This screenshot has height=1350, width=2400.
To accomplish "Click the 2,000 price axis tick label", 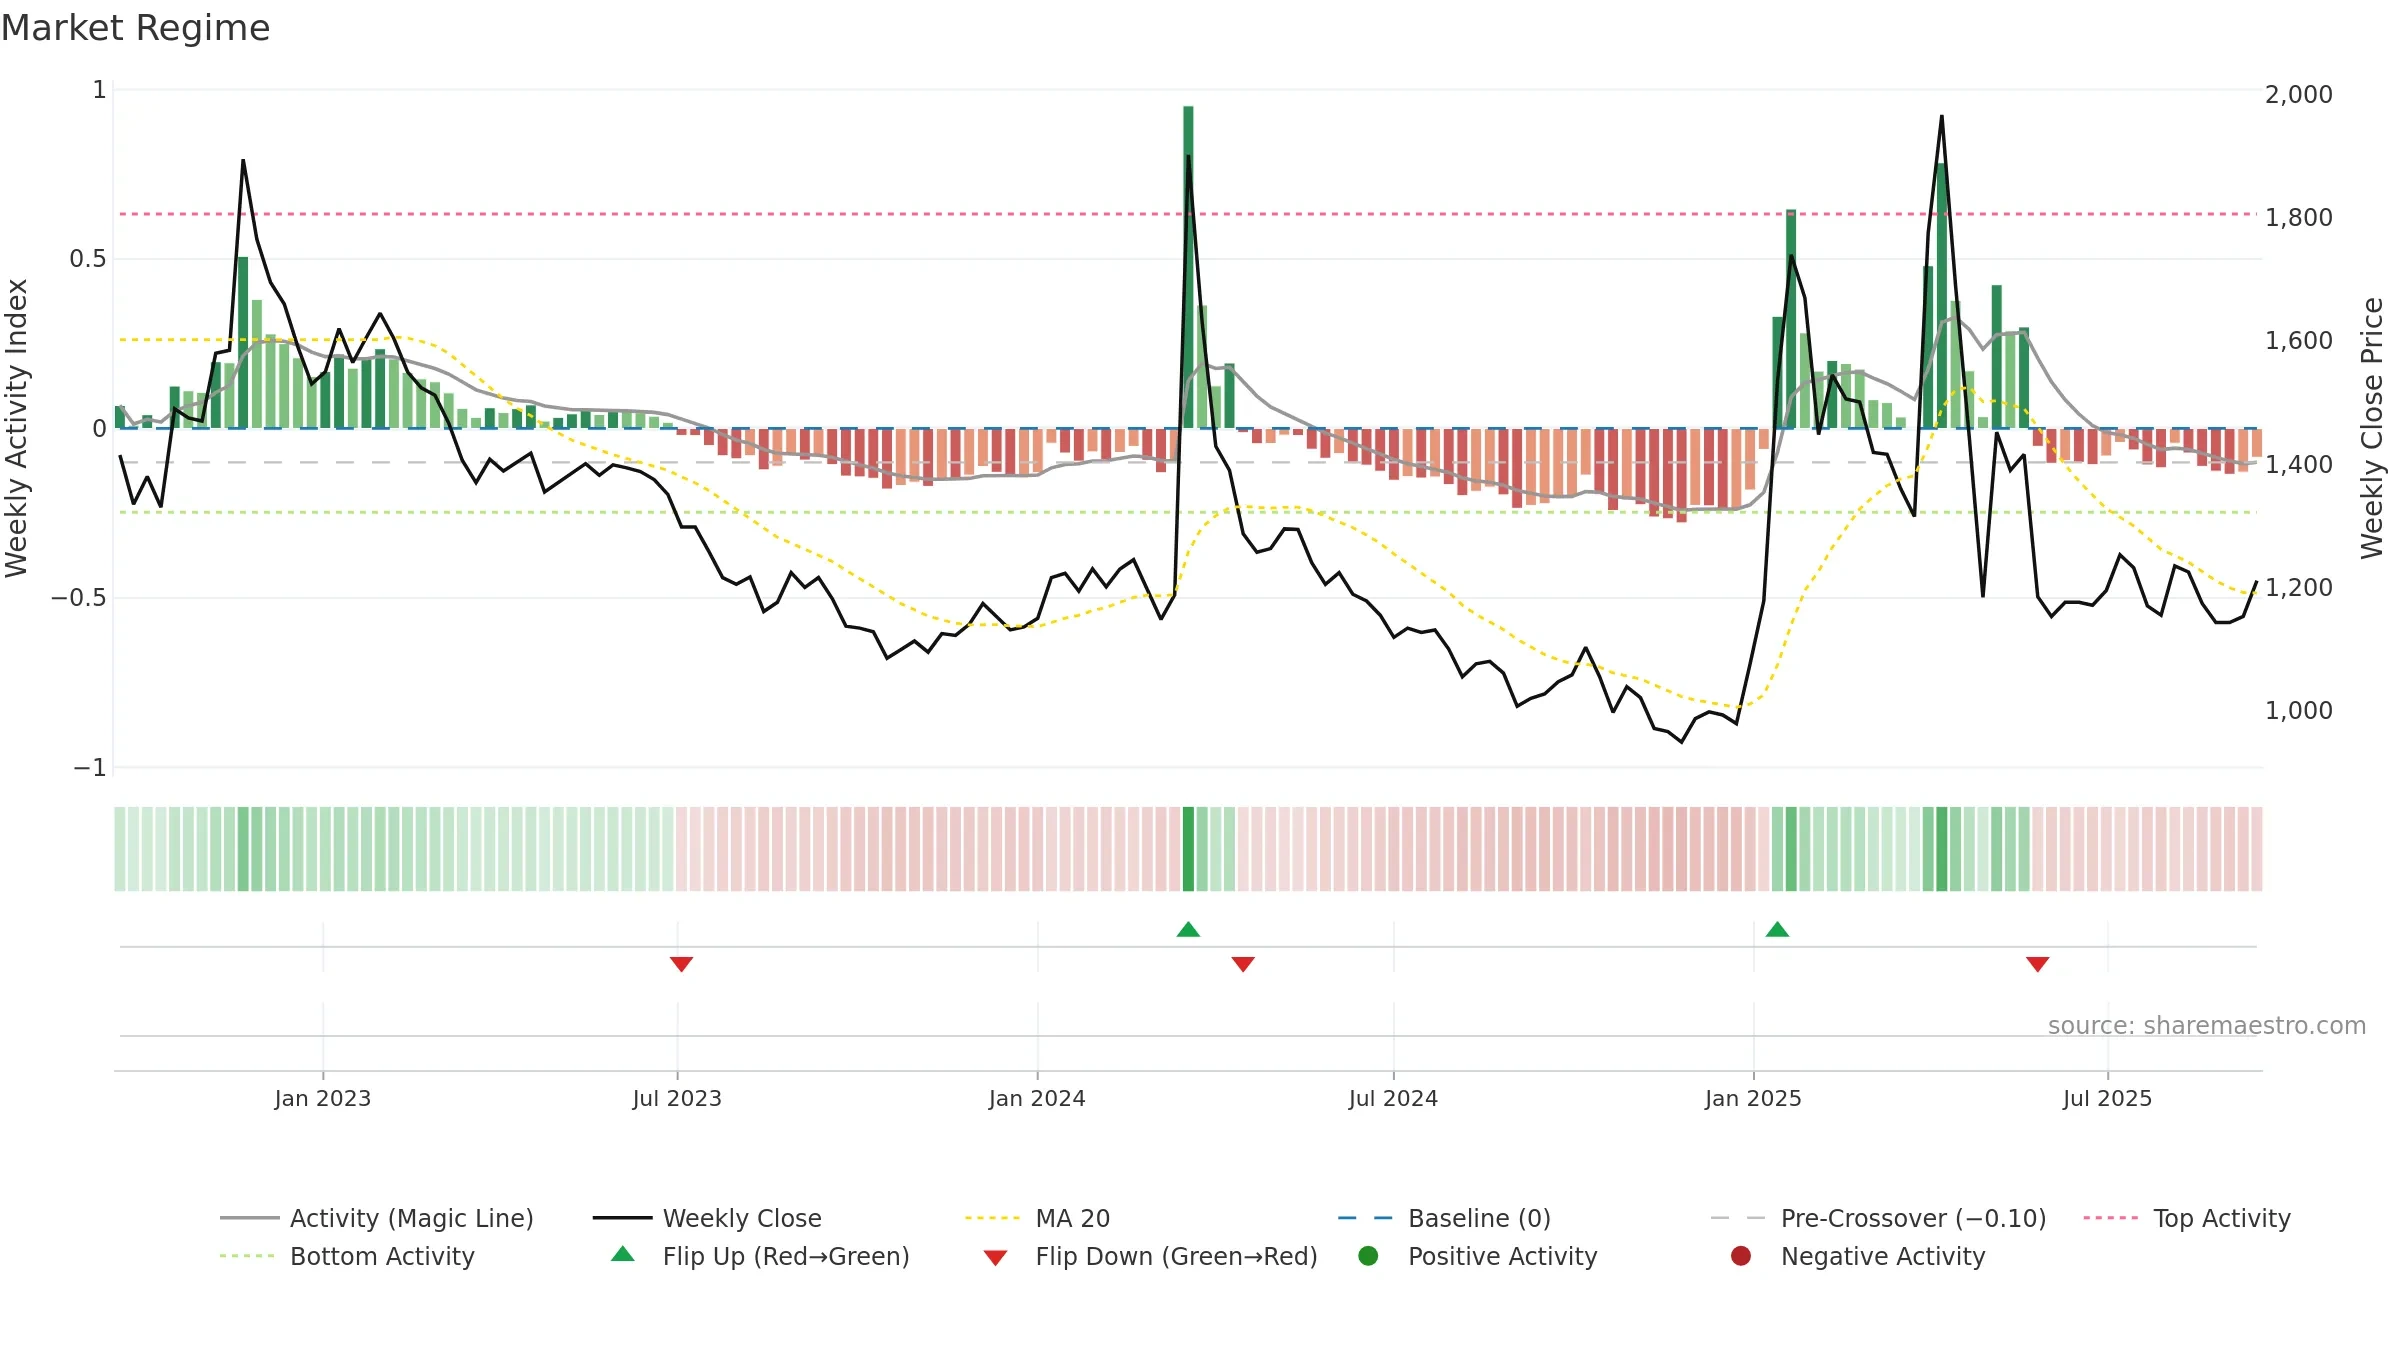I will [2299, 94].
